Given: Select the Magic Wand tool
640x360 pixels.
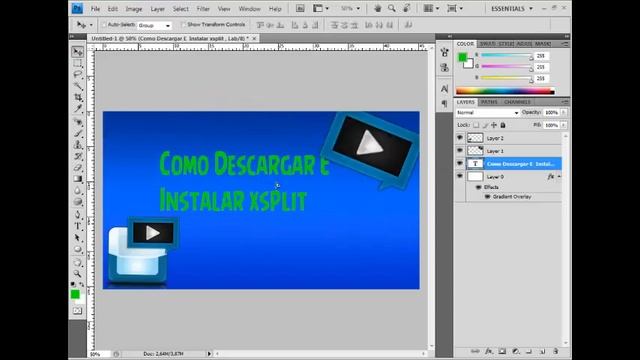Looking at the screenshot, I should click(78, 86).
